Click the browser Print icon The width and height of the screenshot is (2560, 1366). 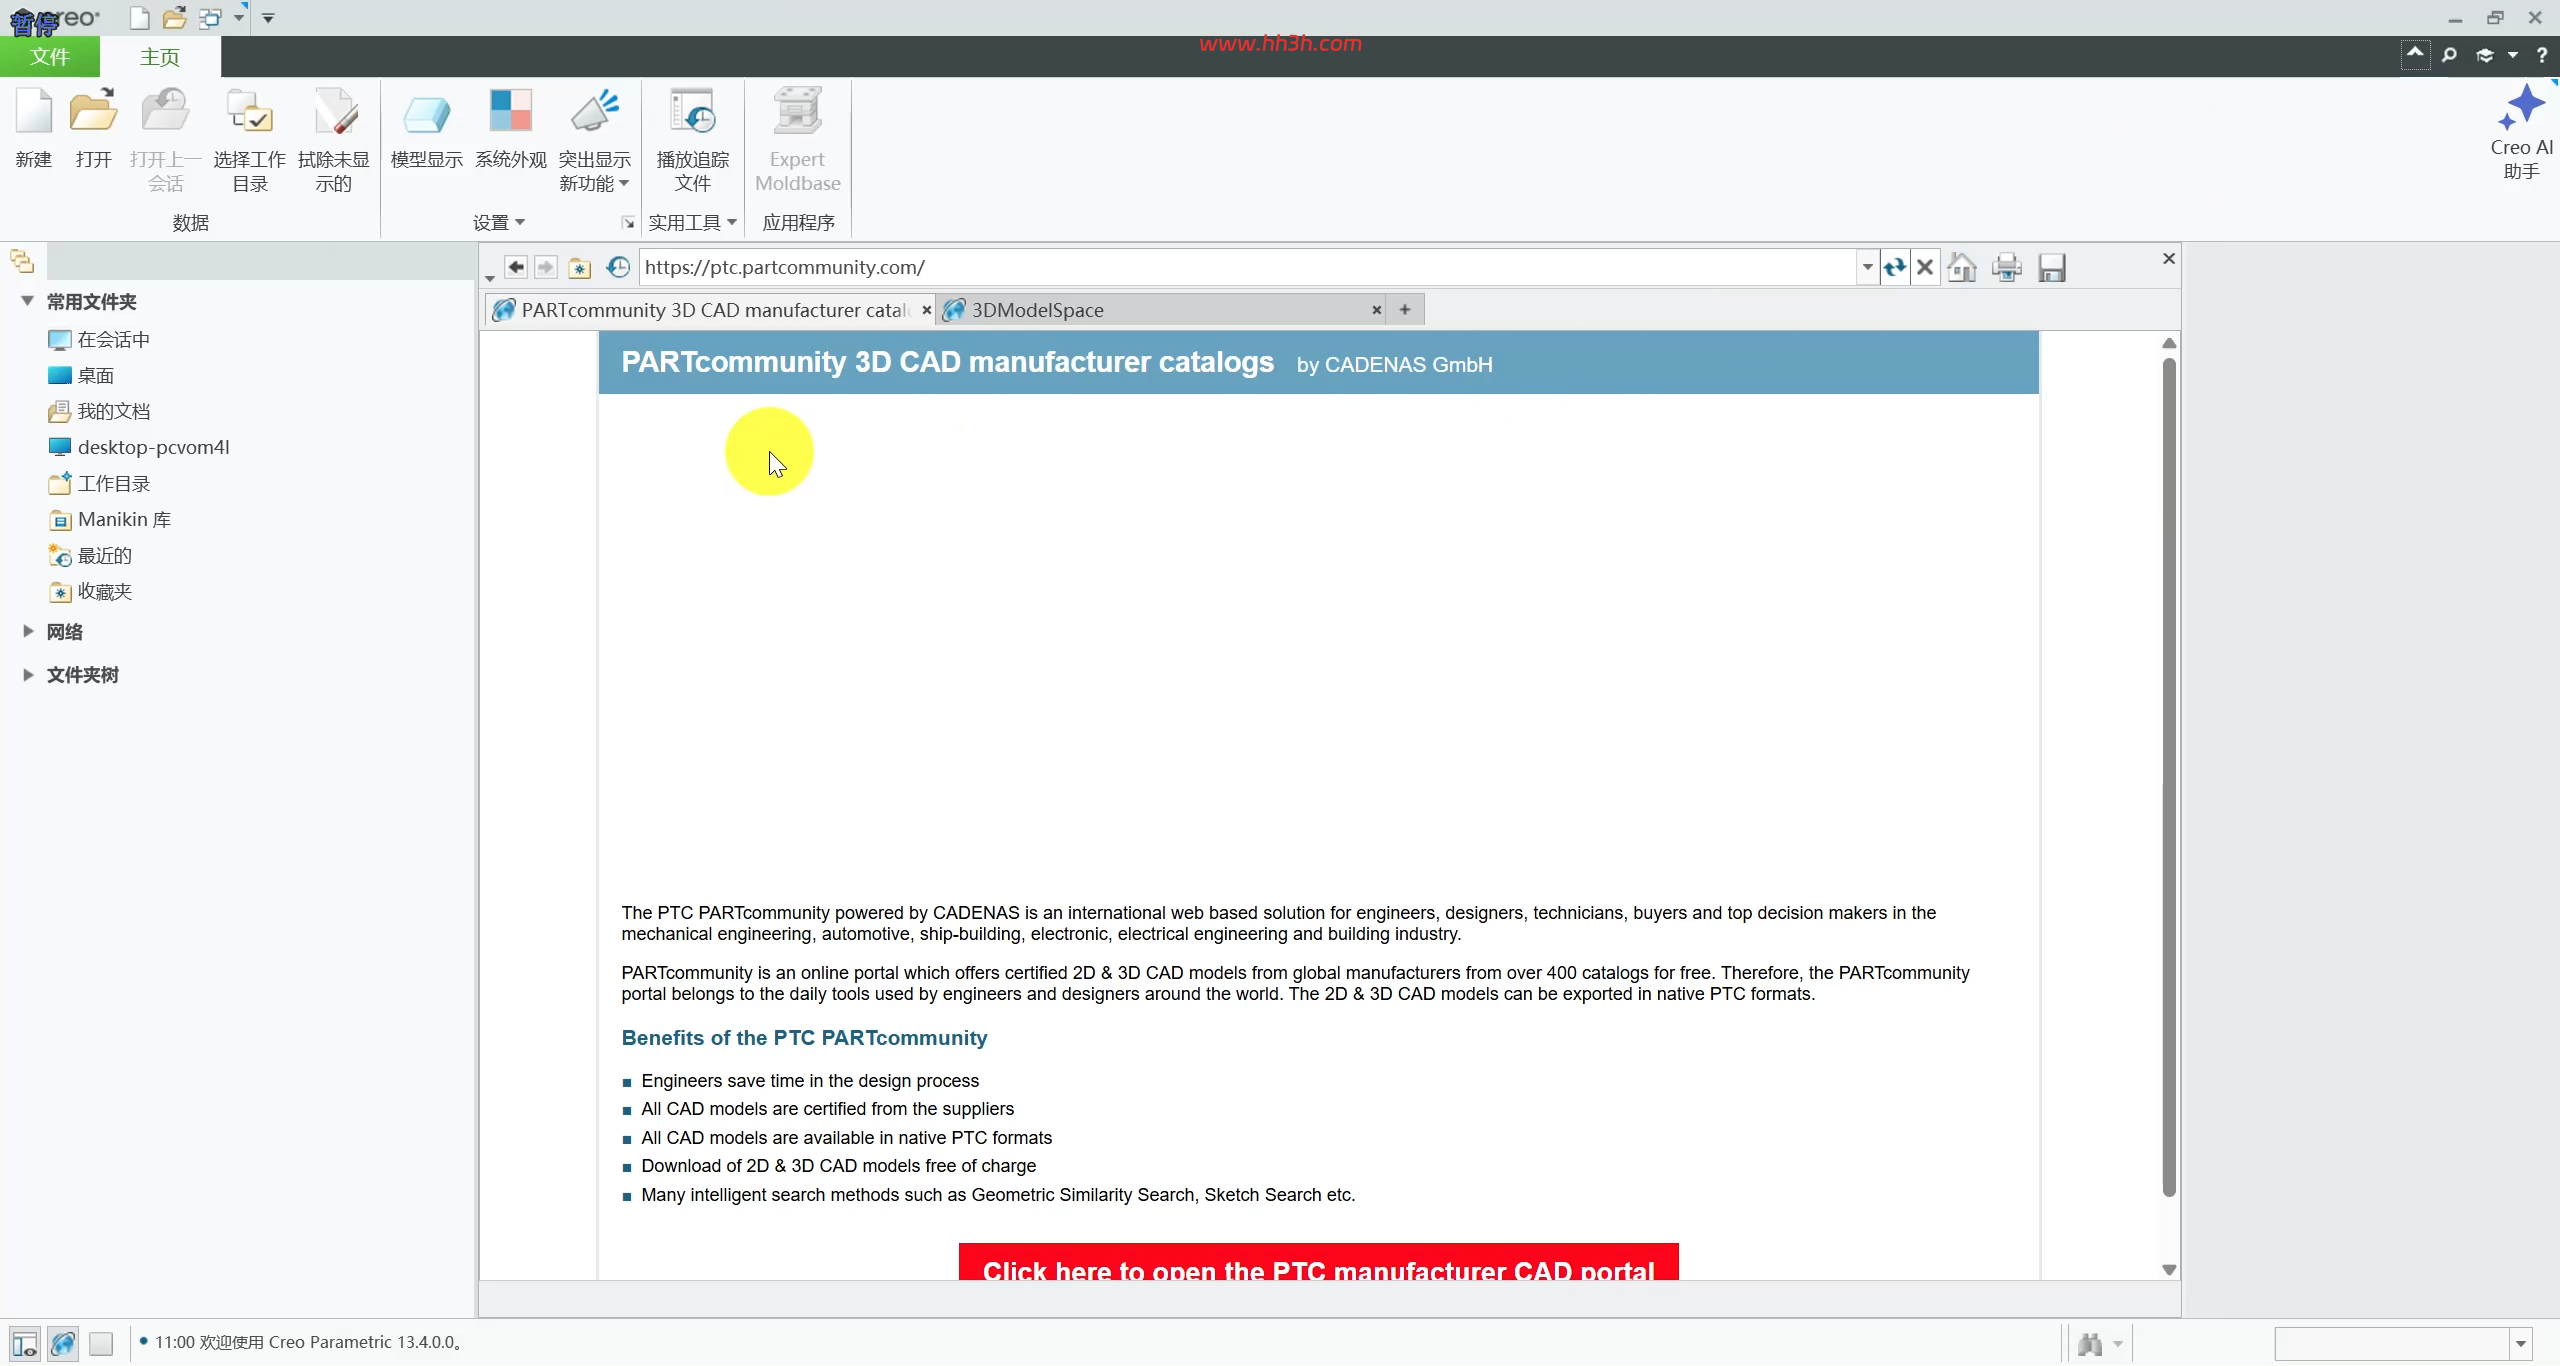(2006, 267)
